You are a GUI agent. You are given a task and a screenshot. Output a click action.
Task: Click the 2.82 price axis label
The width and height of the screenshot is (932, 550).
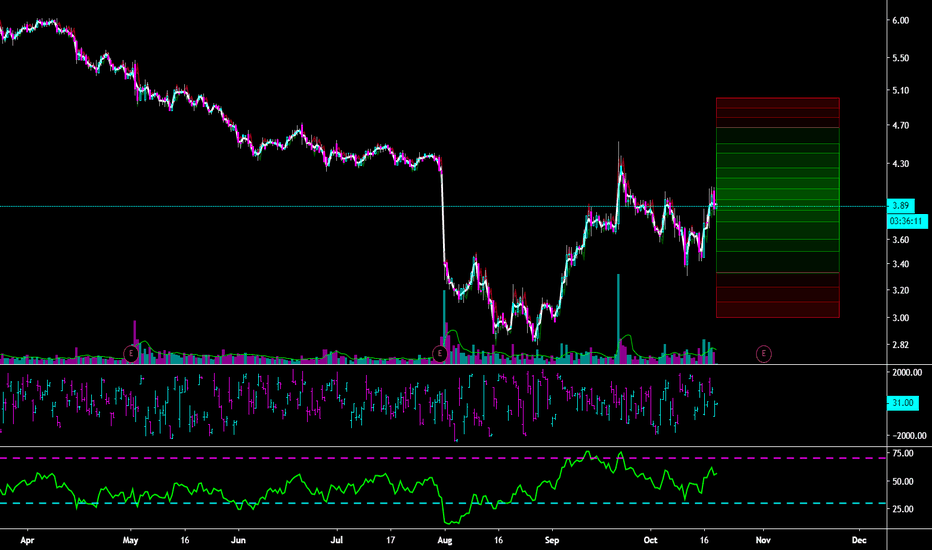pyautogui.click(x=900, y=345)
